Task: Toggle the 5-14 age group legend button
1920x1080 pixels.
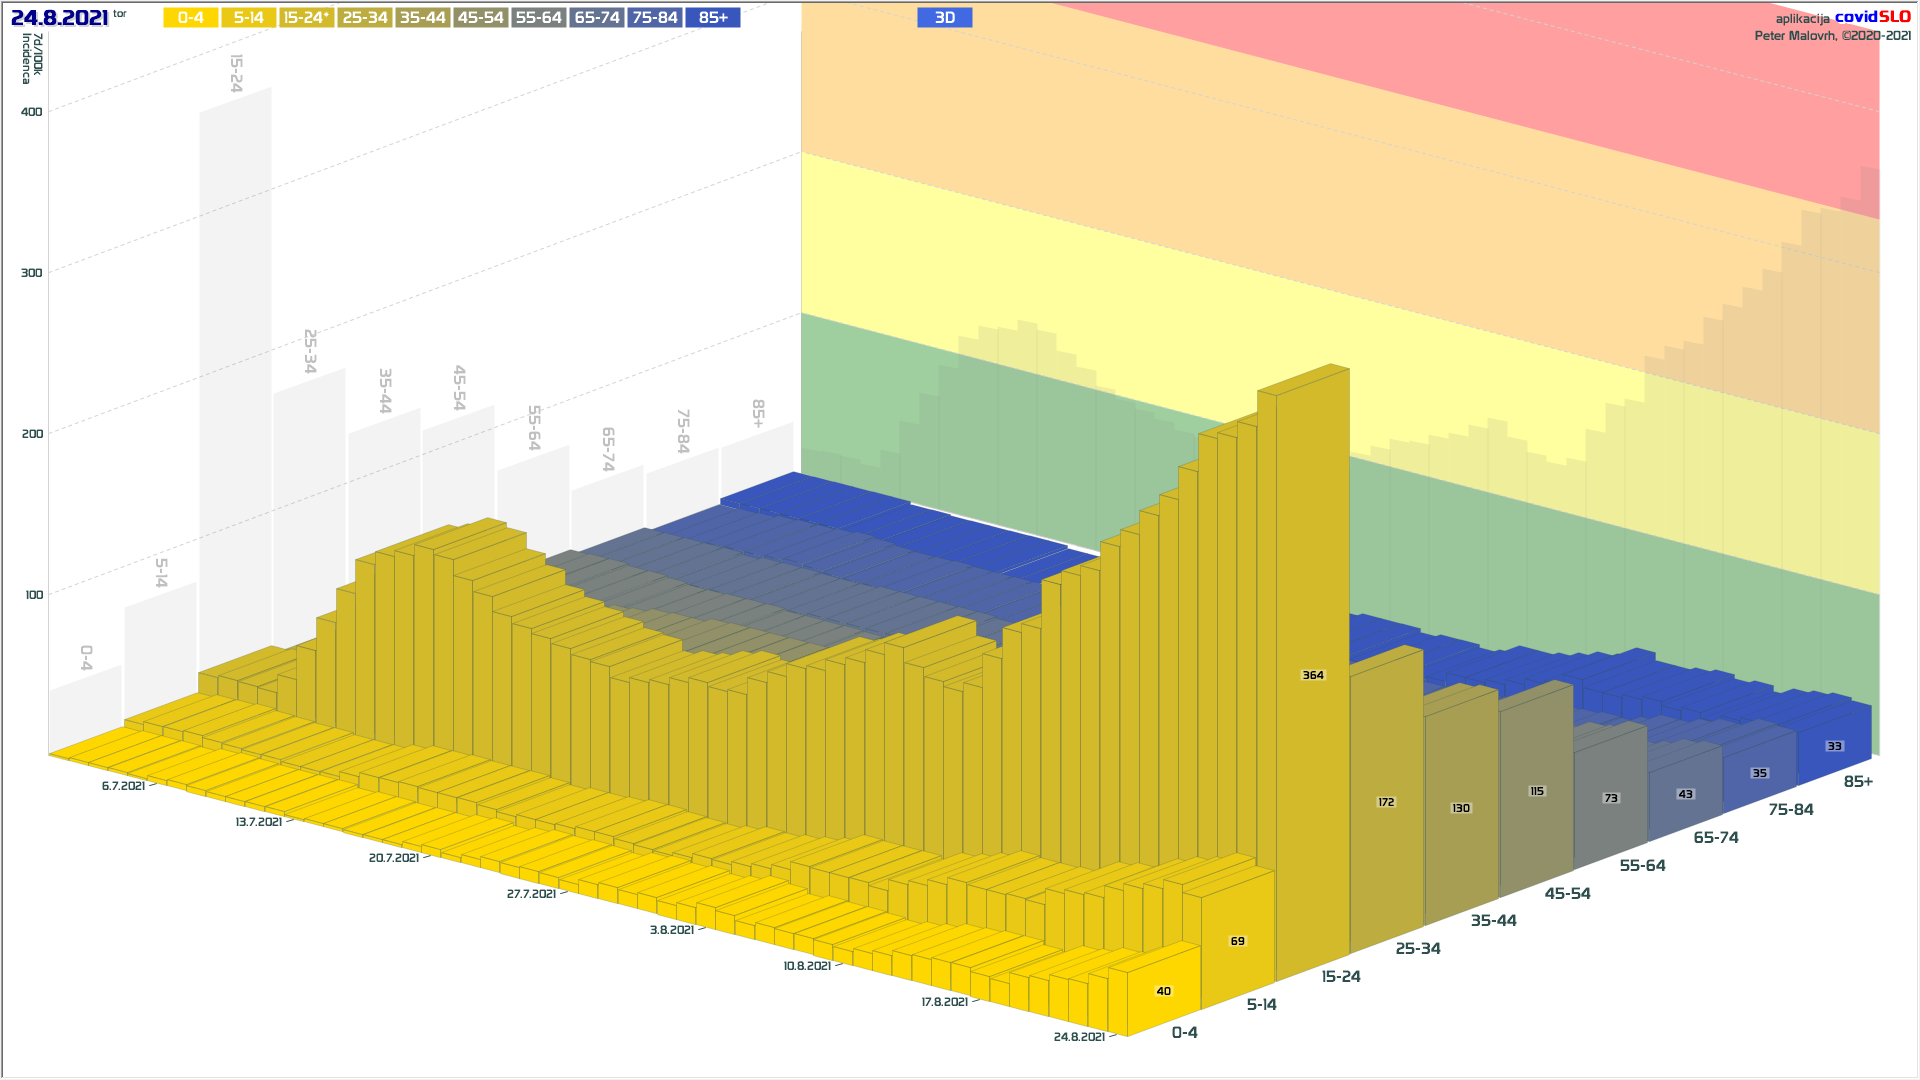Action: [x=248, y=18]
